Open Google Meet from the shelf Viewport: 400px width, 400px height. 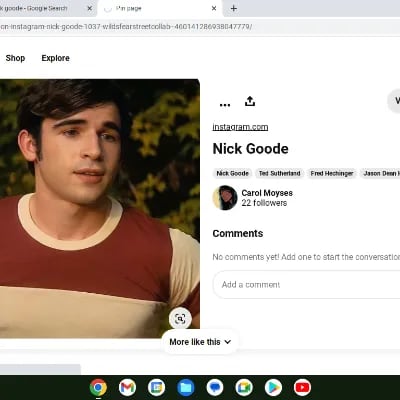(244, 387)
